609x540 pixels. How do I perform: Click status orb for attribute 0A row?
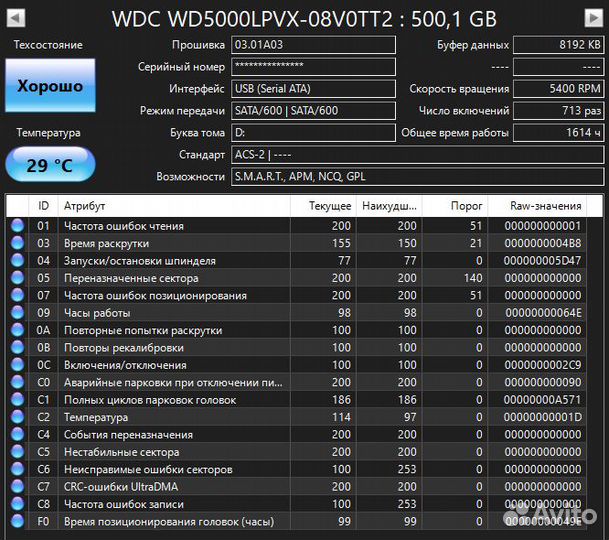17,330
